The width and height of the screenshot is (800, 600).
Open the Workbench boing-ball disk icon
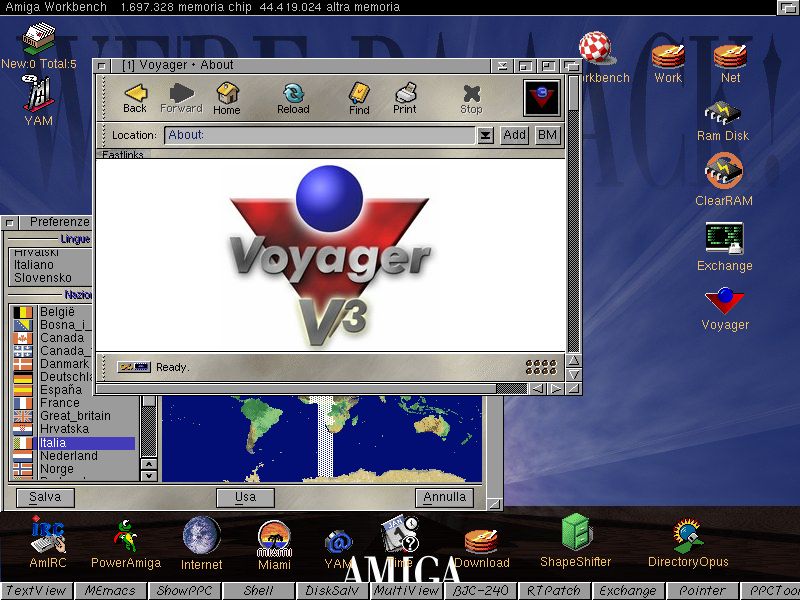595,47
